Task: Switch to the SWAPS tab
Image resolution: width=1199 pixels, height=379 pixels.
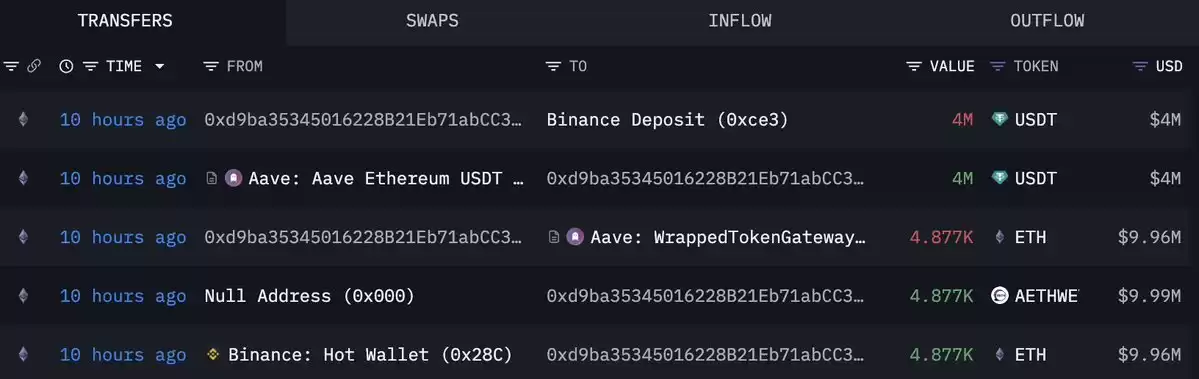Action: 432,21
